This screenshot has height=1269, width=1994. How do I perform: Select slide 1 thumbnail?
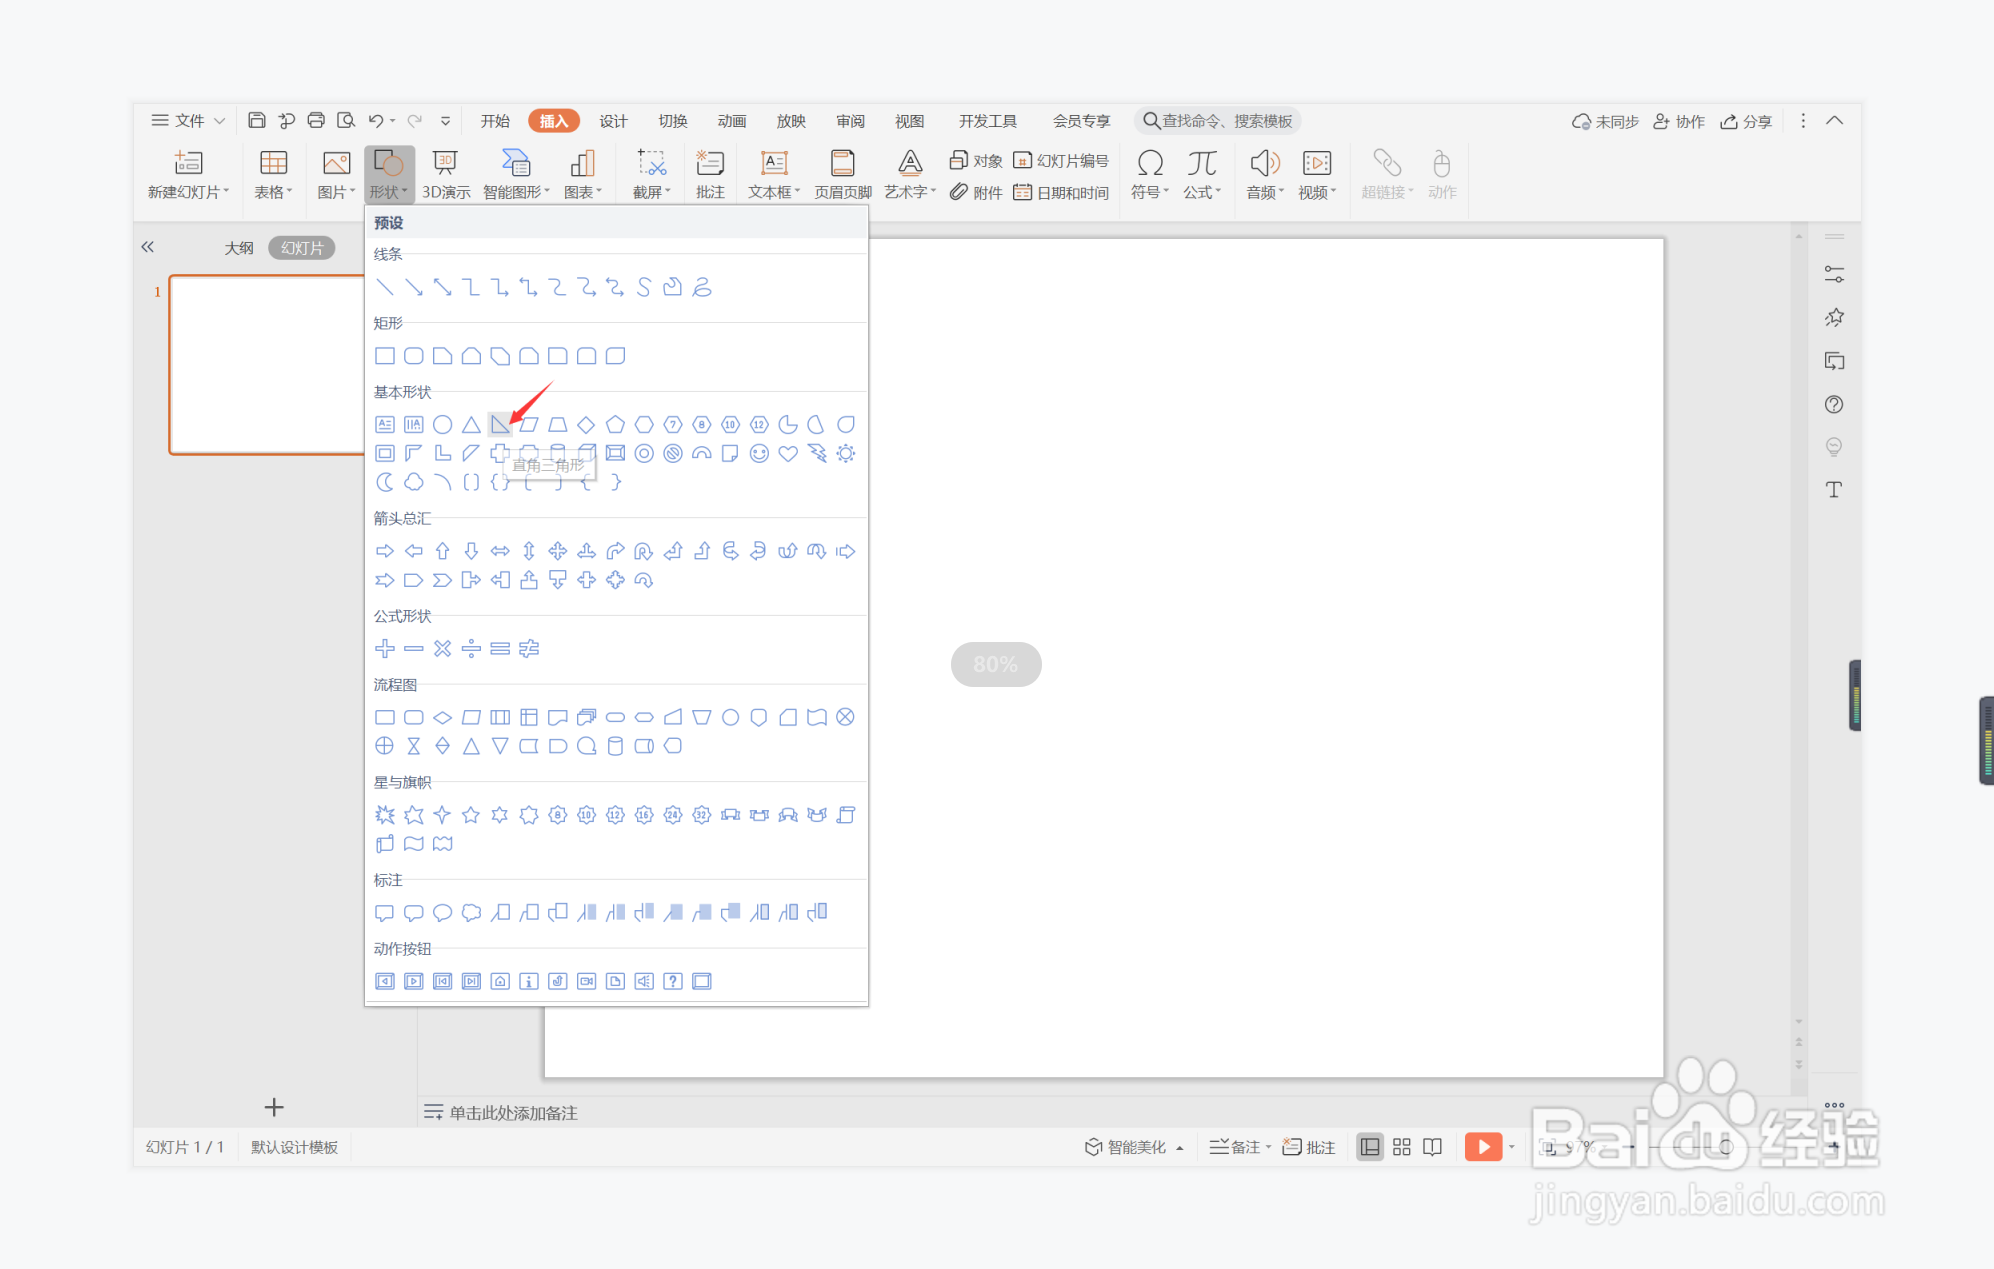point(267,365)
